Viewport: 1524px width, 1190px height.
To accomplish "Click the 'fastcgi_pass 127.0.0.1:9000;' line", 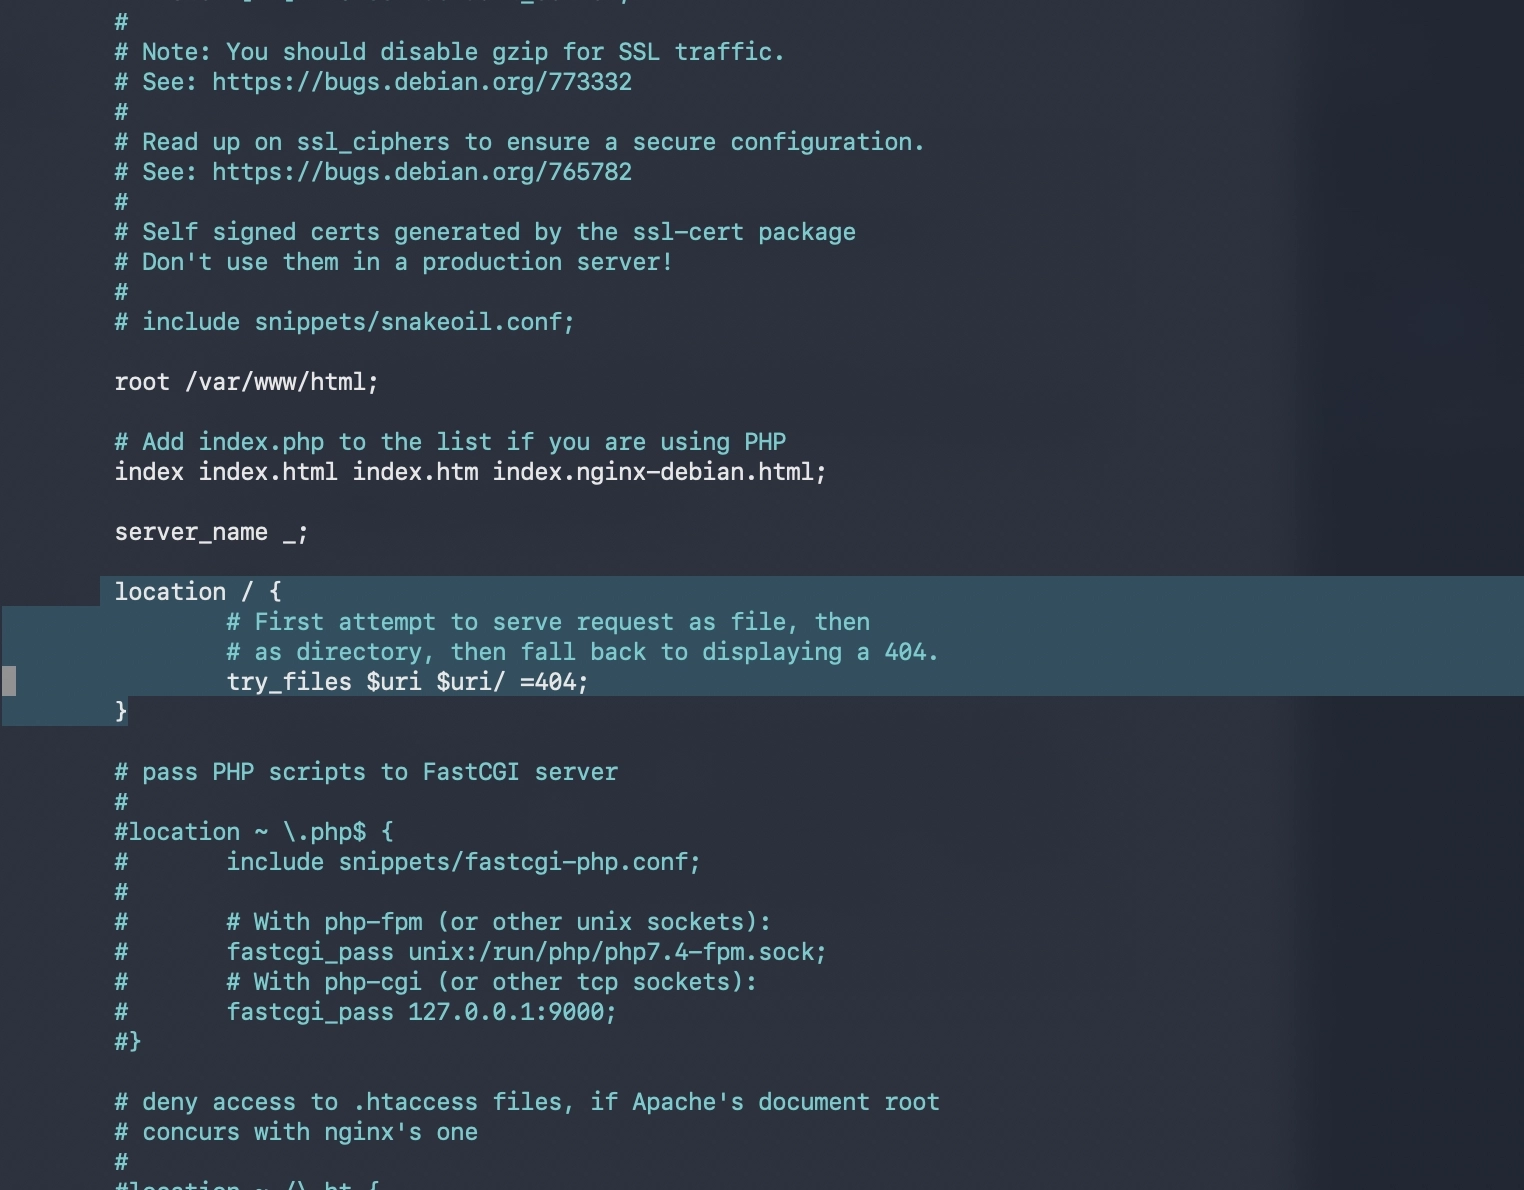I will (x=421, y=1012).
